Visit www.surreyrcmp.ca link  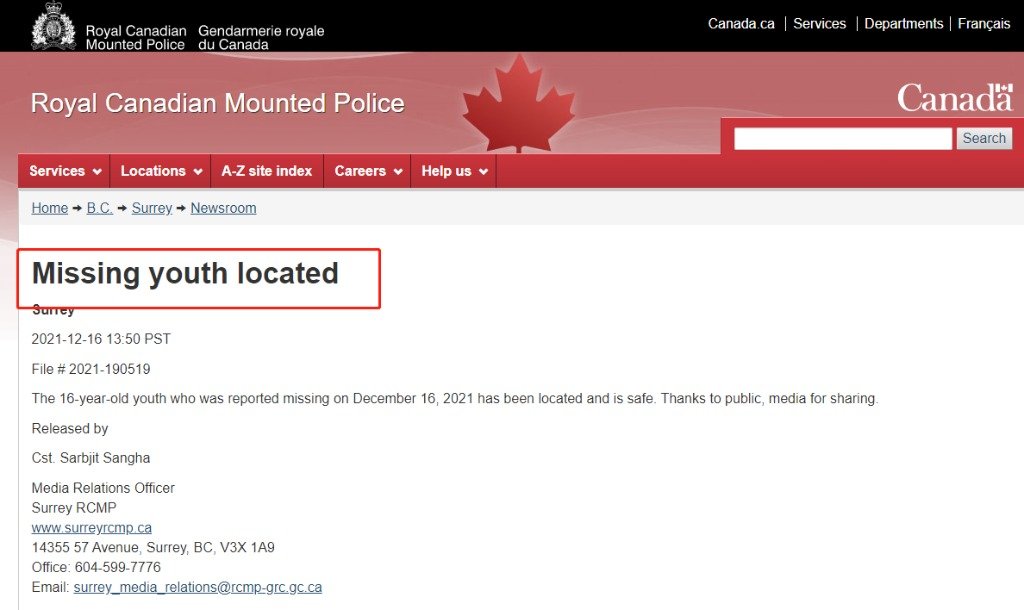pos(91,528)
